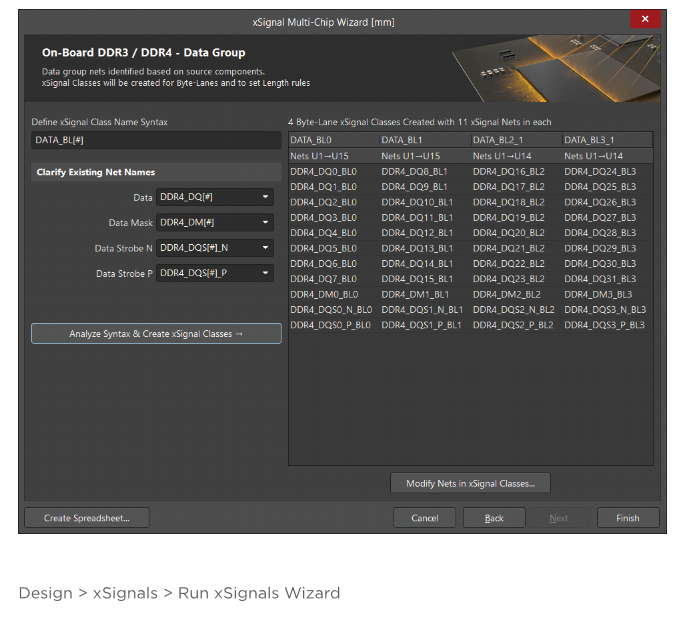Expand the Data Mask dropdown
The width and height of the screenshot is (682, 621).
(265, 222)
